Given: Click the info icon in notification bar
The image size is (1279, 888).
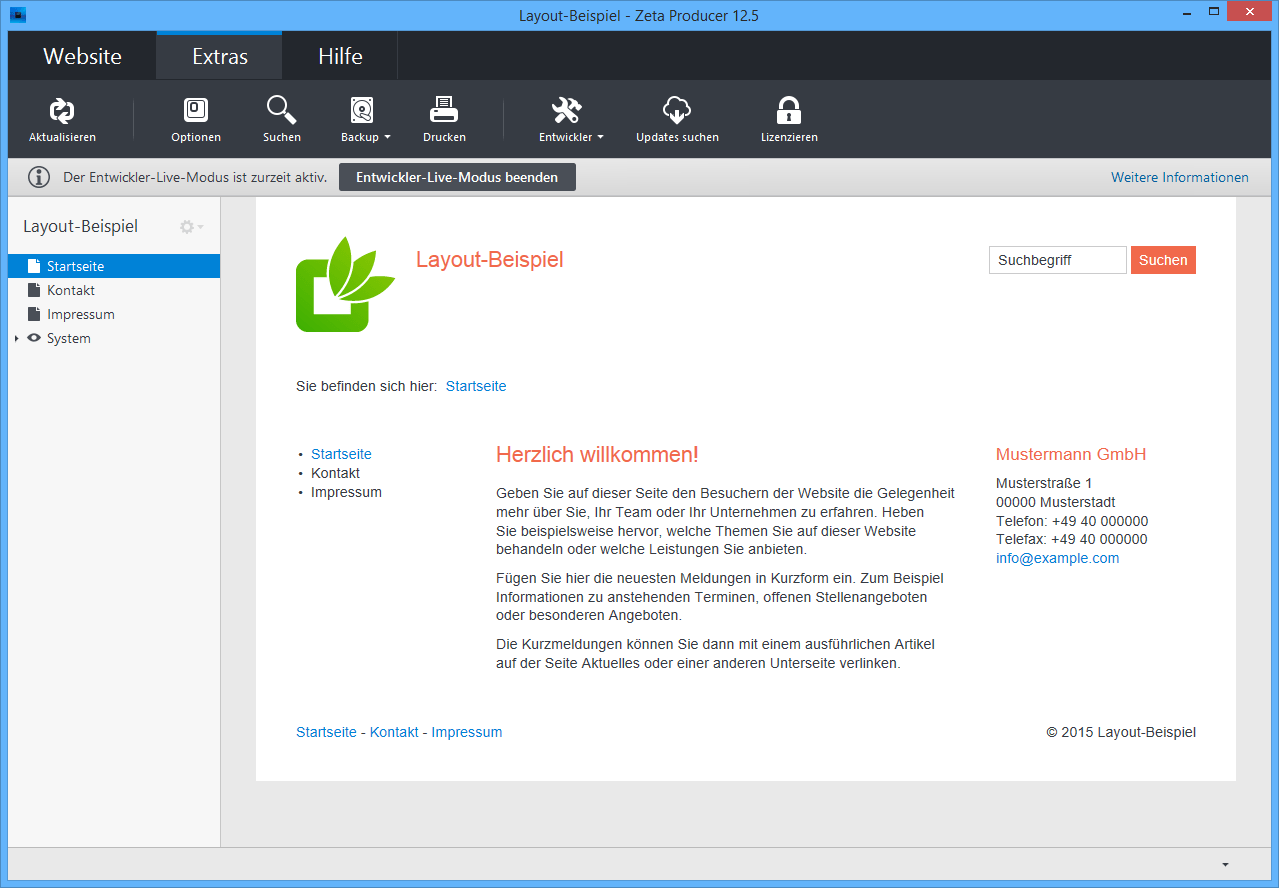Looking at the screenshot, I should point(39,178).
